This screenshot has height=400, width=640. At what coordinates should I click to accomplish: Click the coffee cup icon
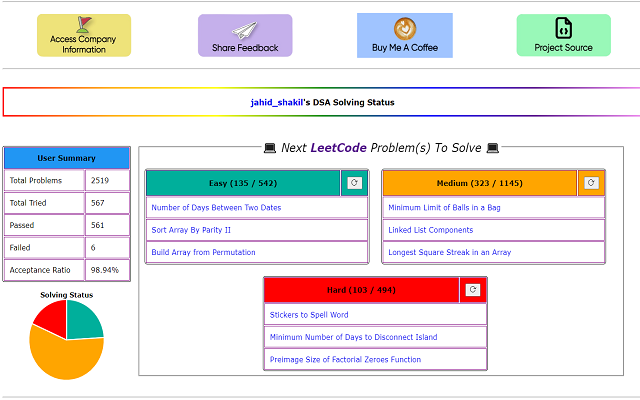pyautogui.click(x=405, y=29)
